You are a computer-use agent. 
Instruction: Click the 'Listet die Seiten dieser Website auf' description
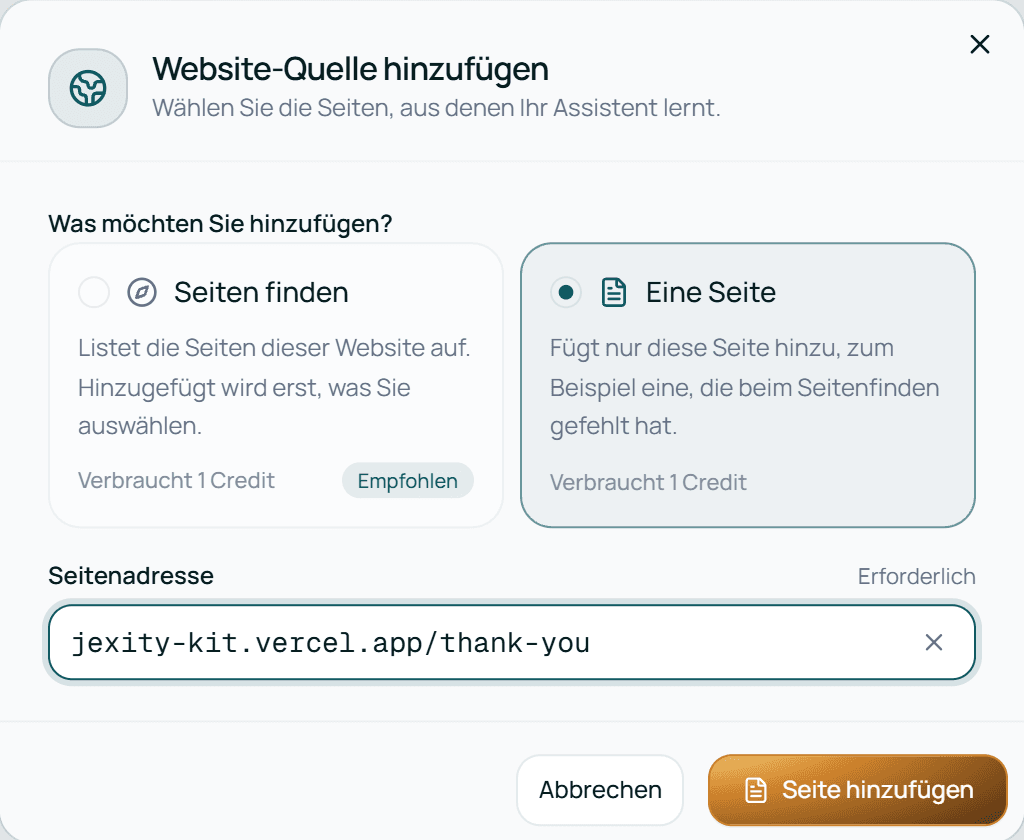tap(274, 387)
